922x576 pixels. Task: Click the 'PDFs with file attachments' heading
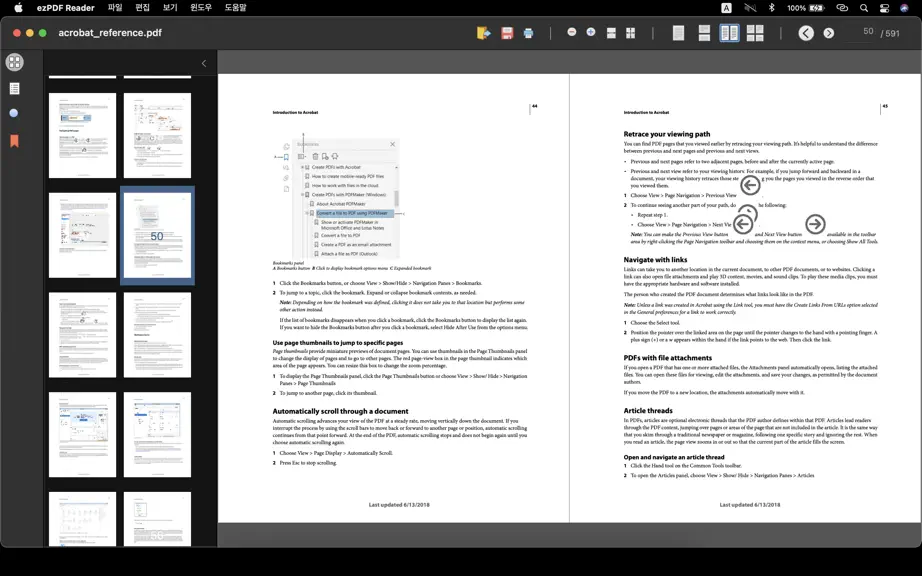[667, 357]
